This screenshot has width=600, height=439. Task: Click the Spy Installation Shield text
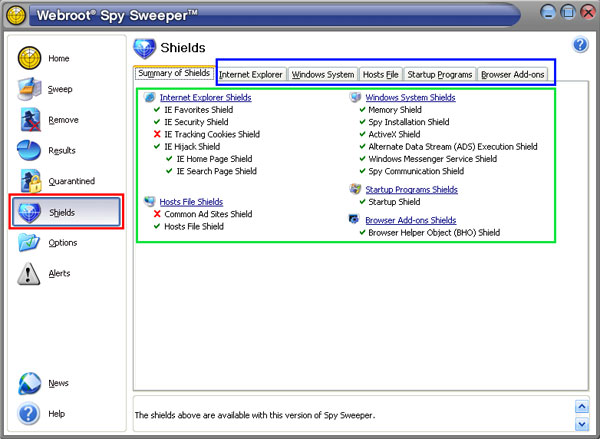409,122
